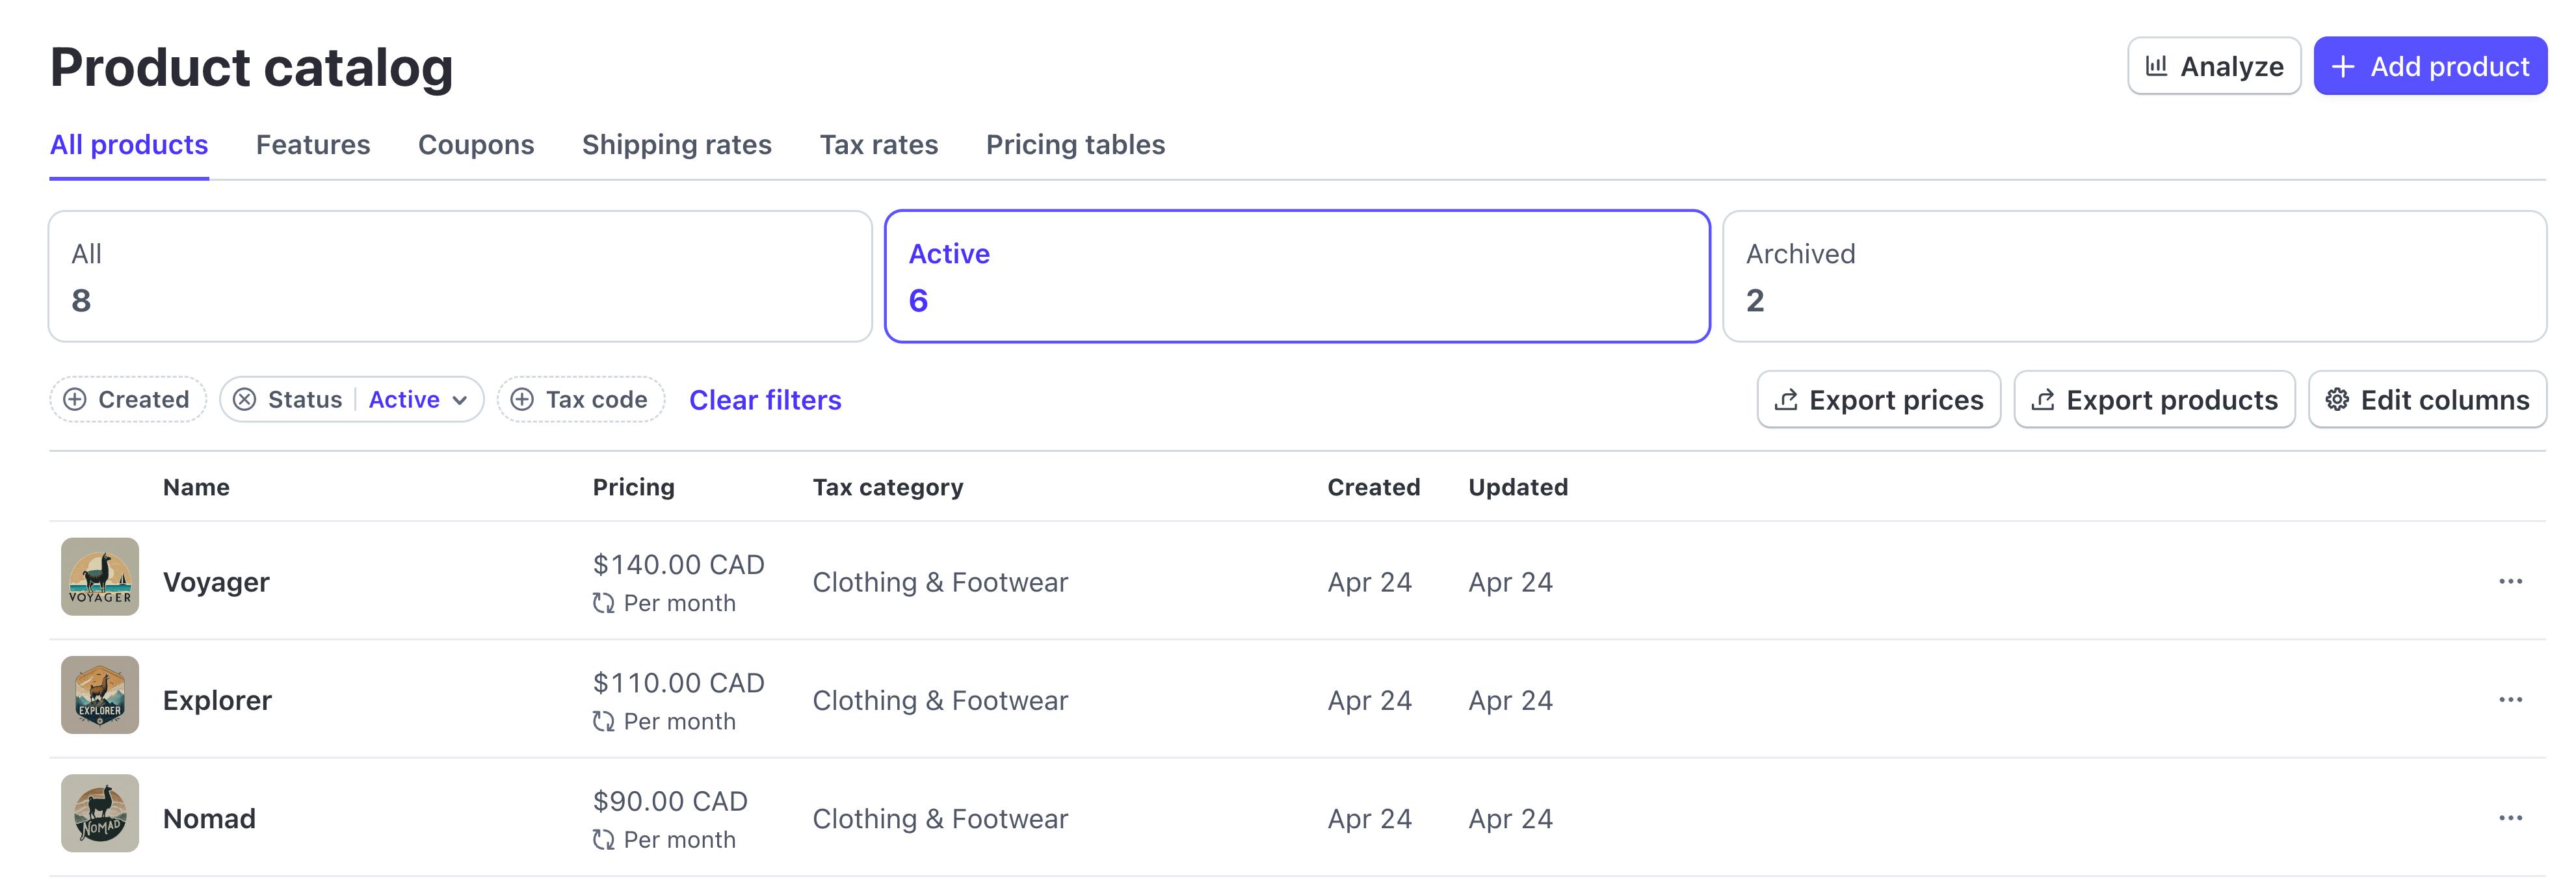The width and height of the screenshot is (2576, 890).
Task: Show the Archived products card
Action: 2134,276
